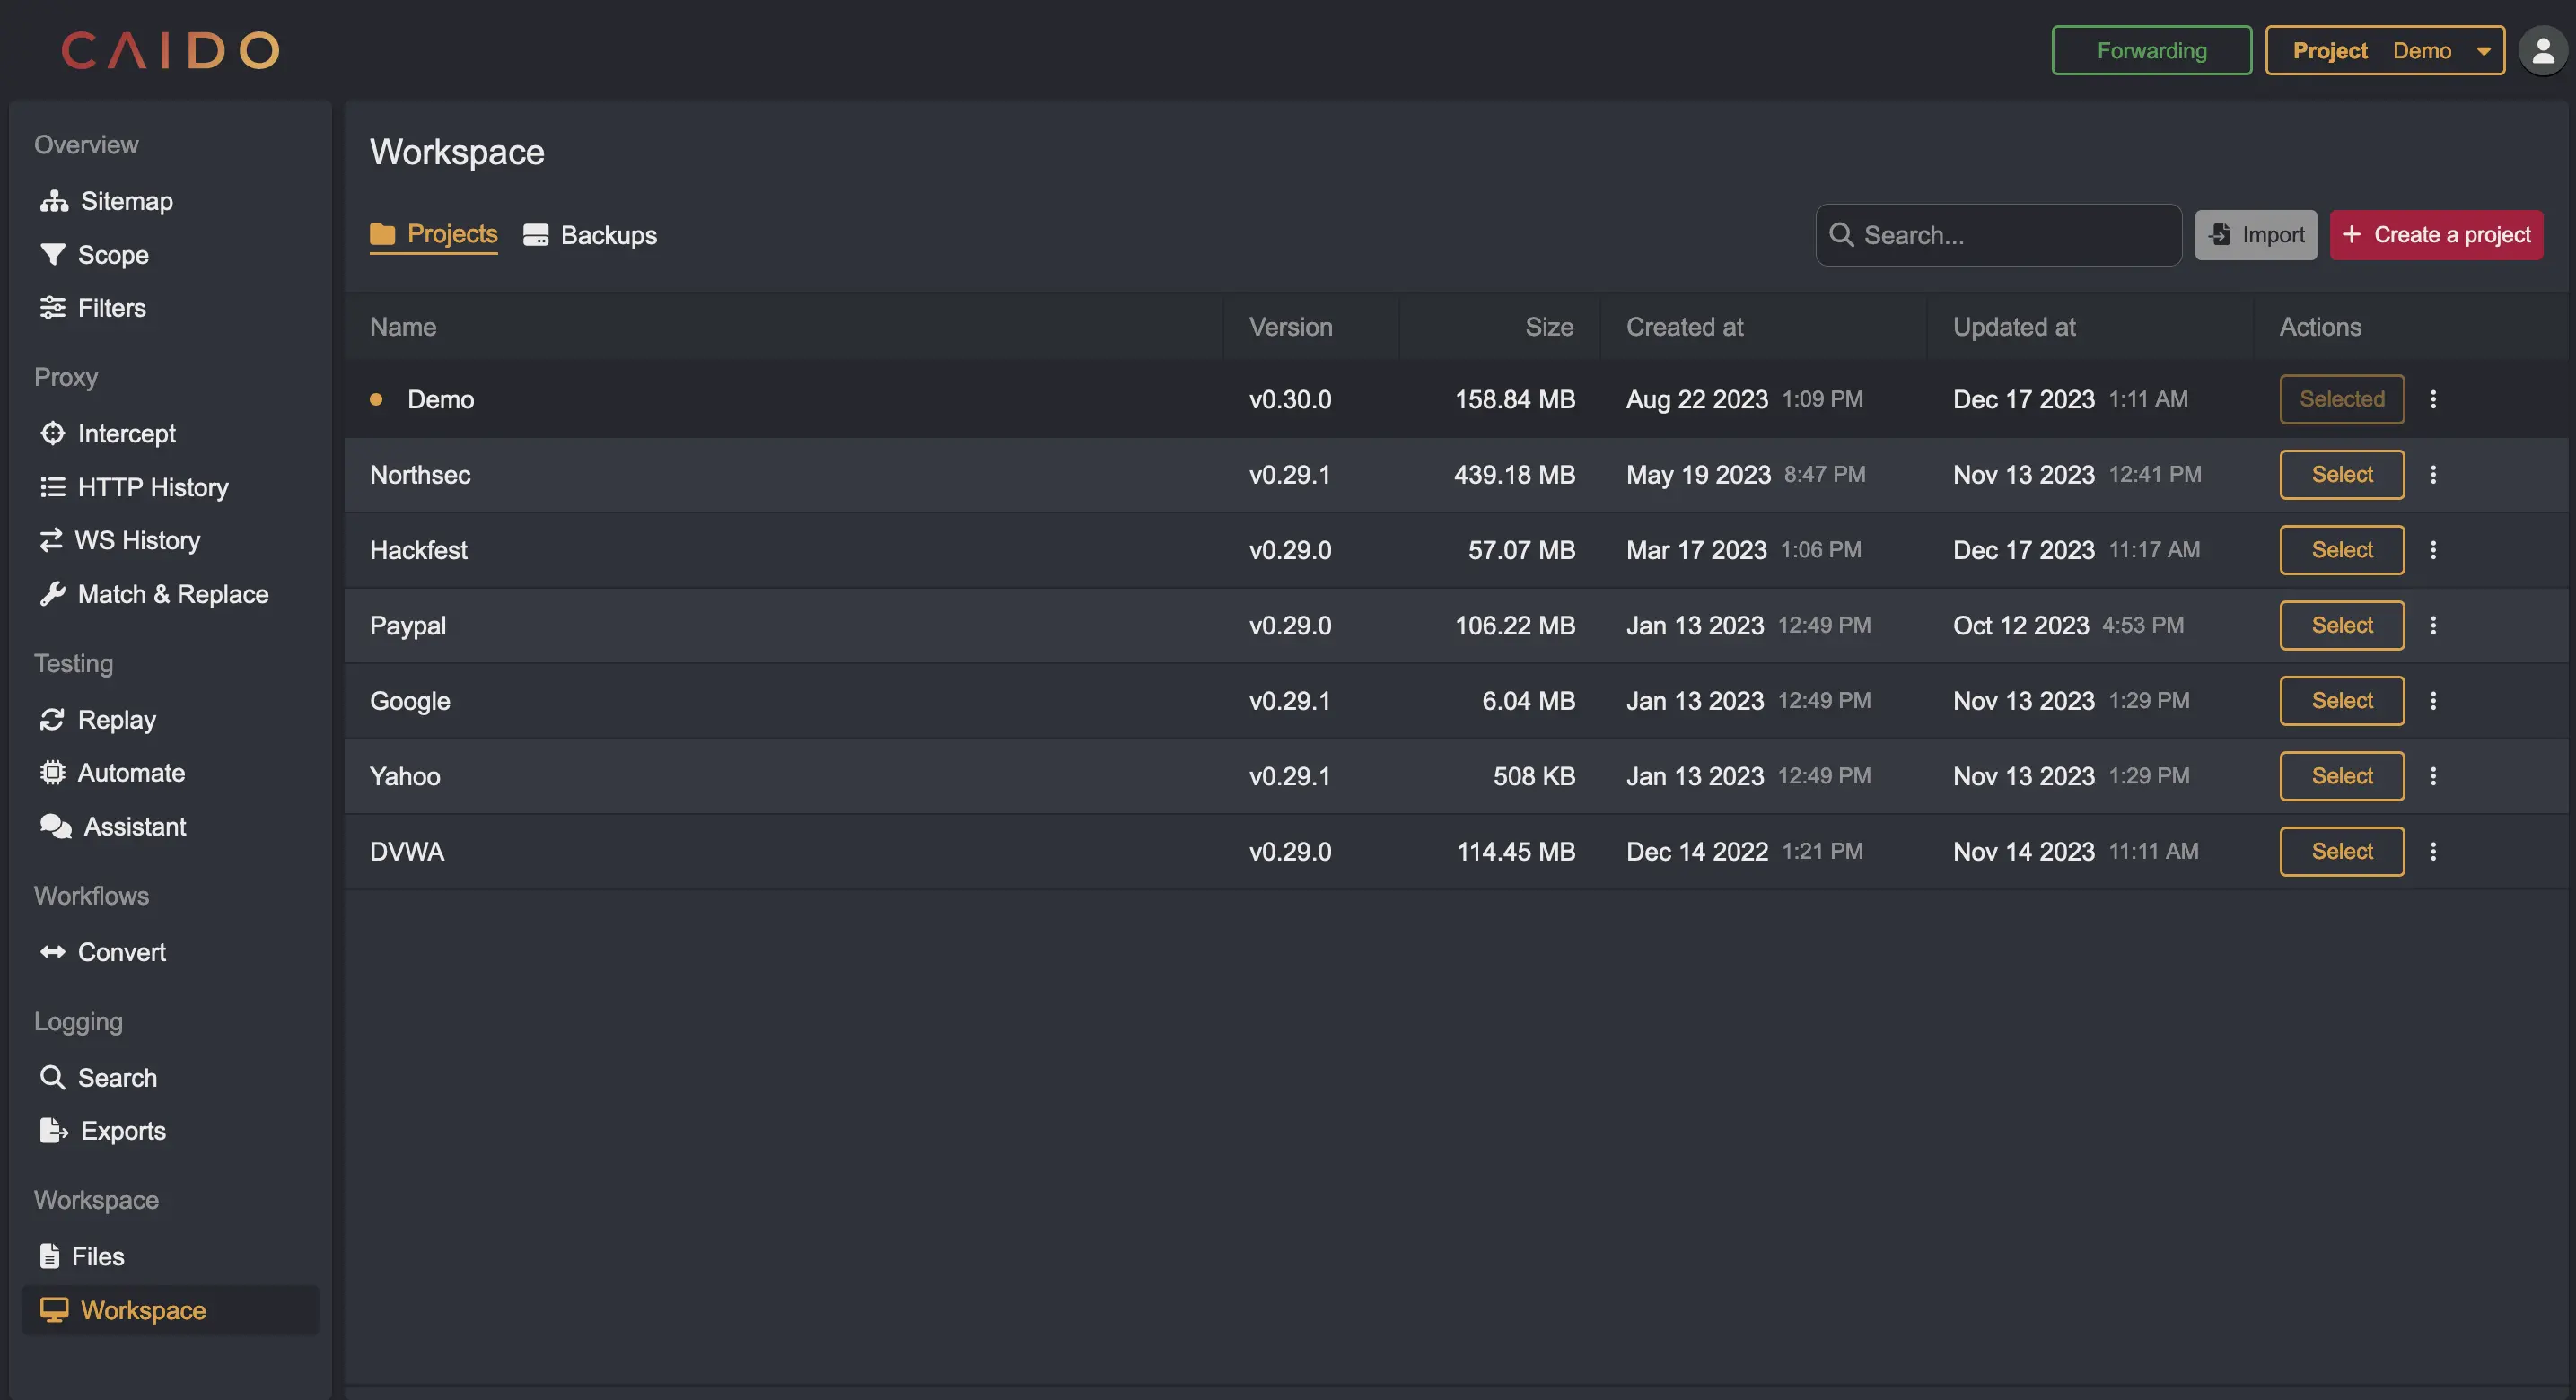Viewport: 2576px width, 1400px height.
Task: Open the Sitemap icon in sidebar
Action: (54, 201)
